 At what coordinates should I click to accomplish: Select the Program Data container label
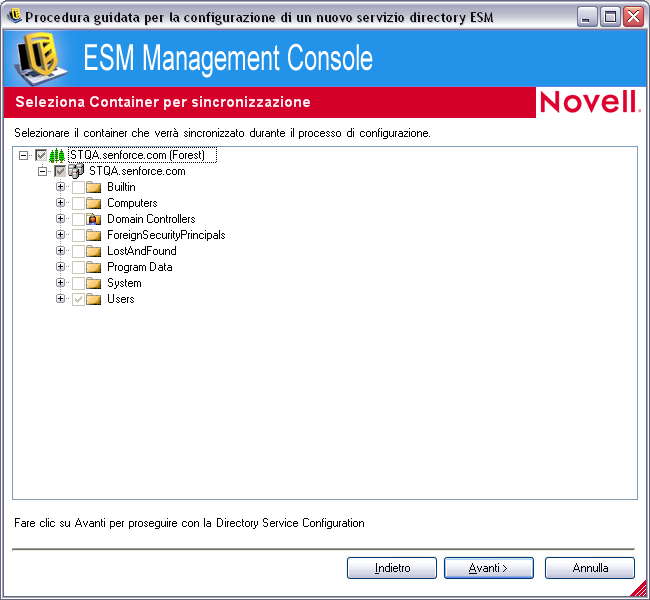click(x=139, y=267)
